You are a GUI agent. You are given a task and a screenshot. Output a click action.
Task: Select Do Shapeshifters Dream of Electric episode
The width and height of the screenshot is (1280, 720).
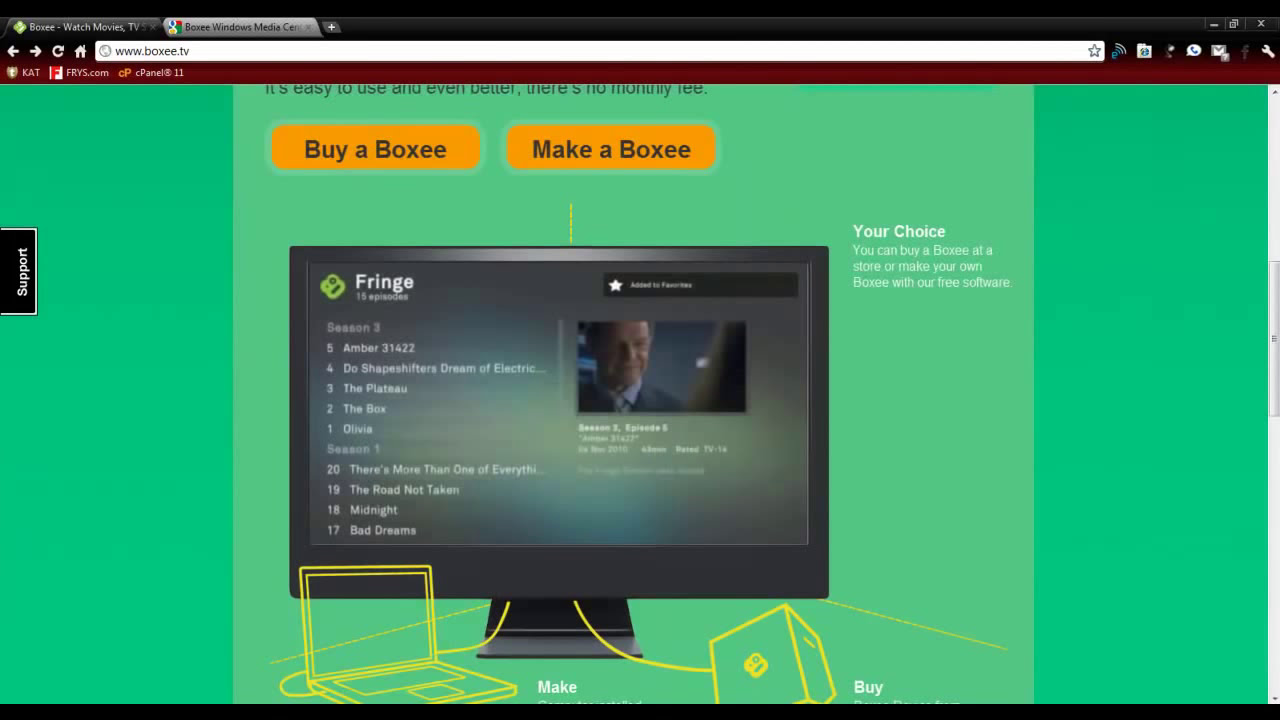click(436, 368)
